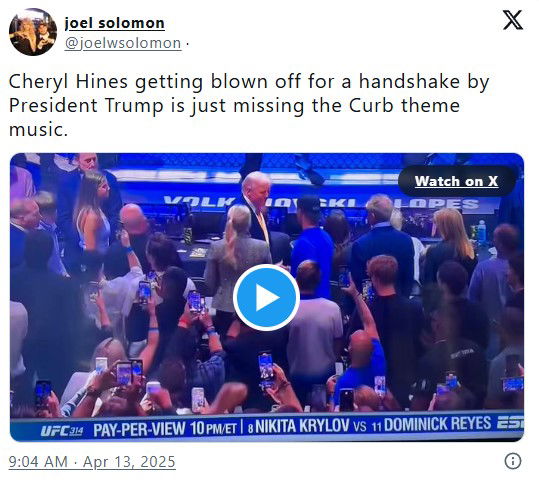Click the Apr 13, 2025 date text
The image size is (539, 480).
pyautogui.click(x=129, y=461)
